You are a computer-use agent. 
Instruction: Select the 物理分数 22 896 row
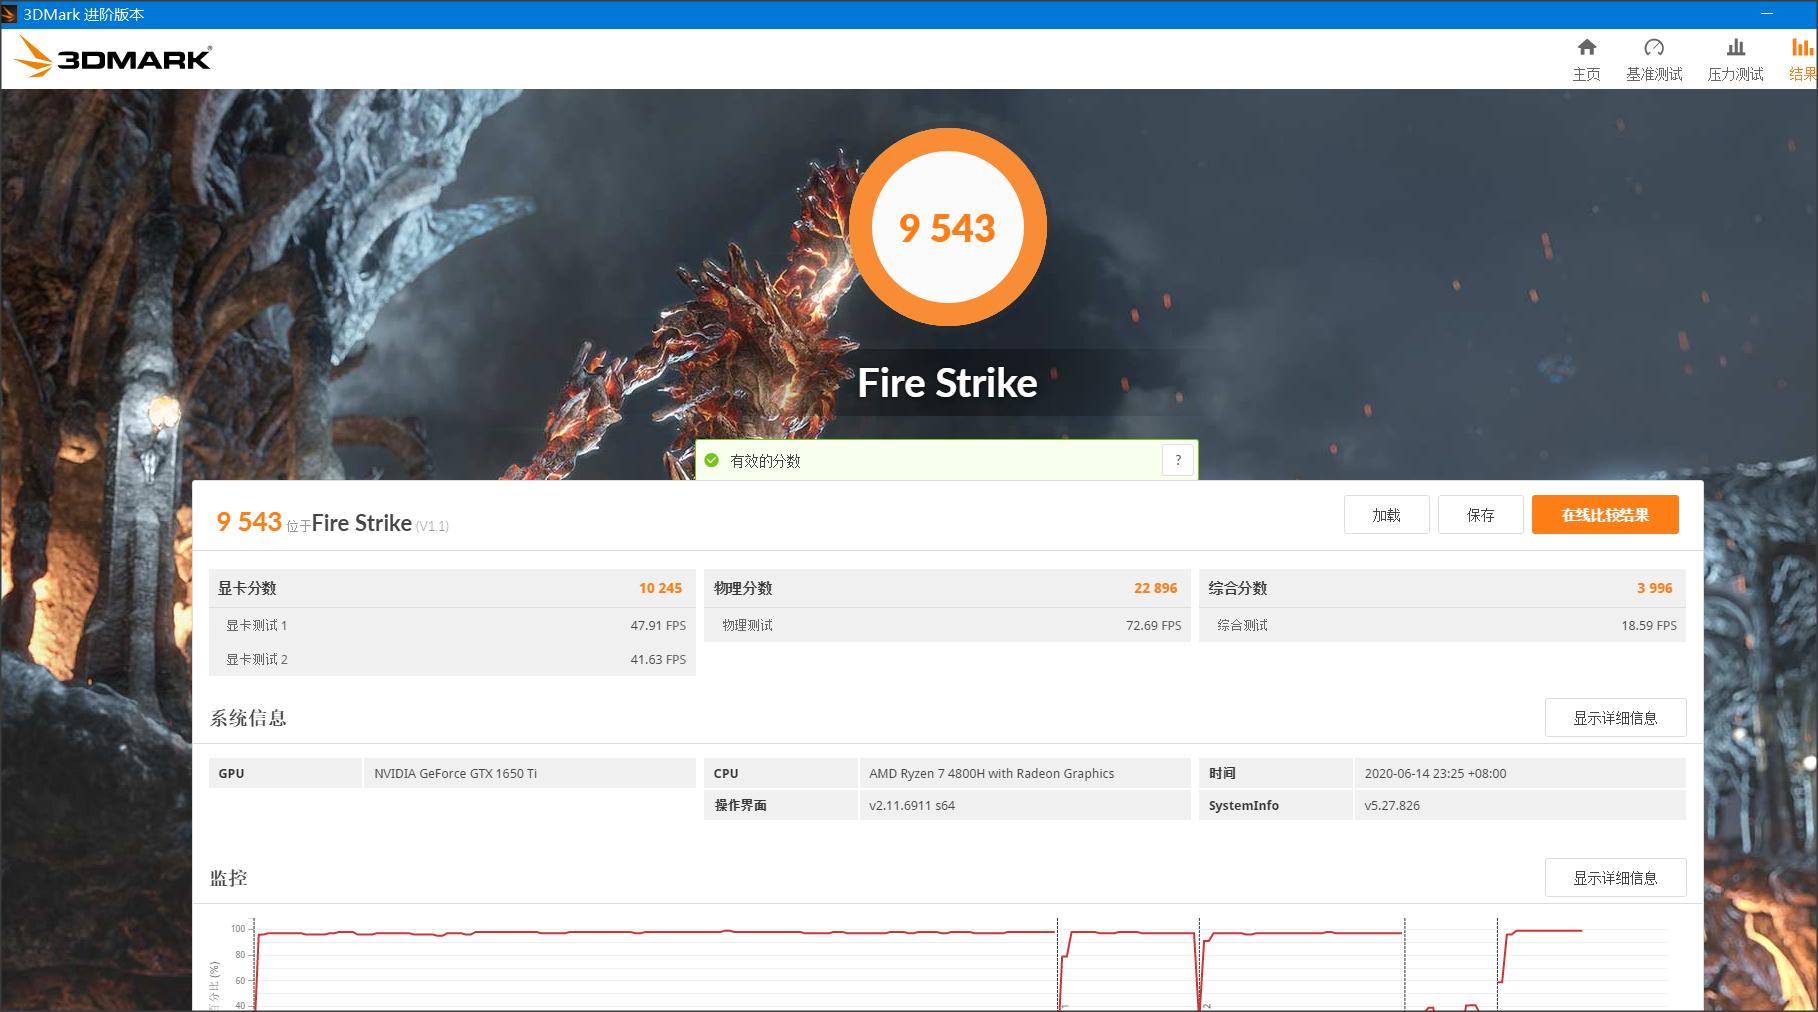tap(946, 588)
